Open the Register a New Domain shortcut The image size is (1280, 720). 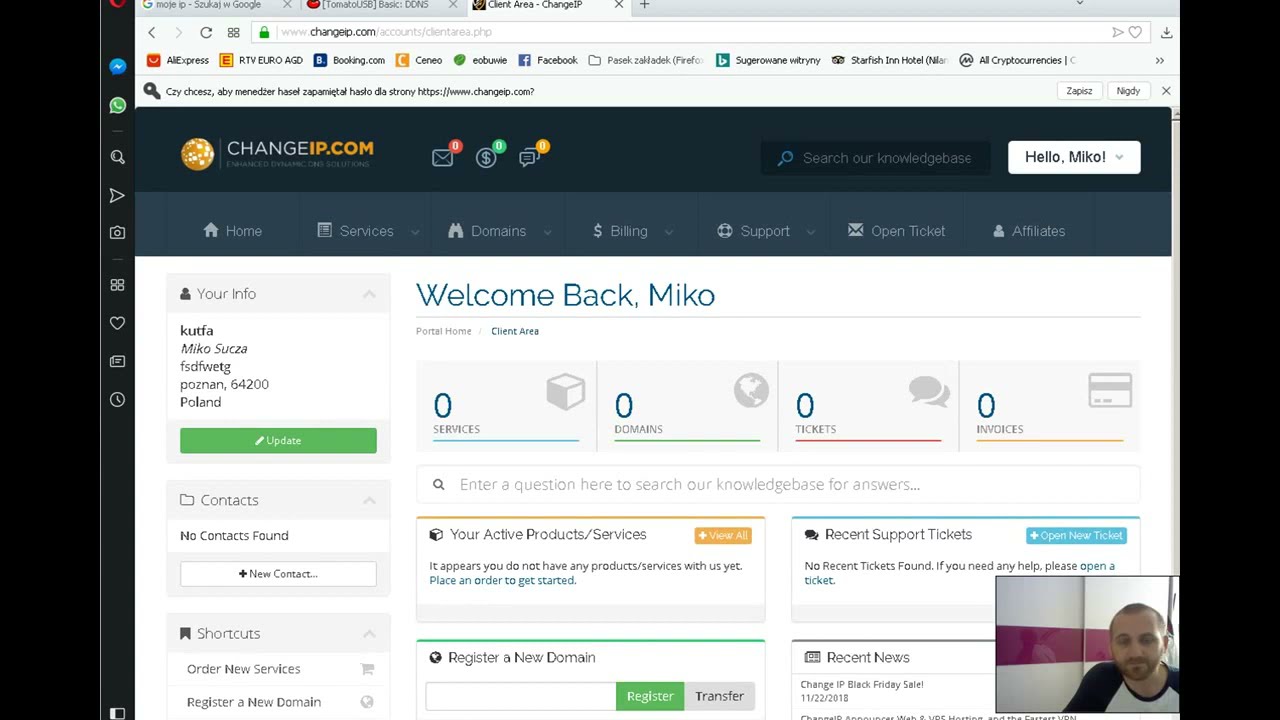coord(254,702)
